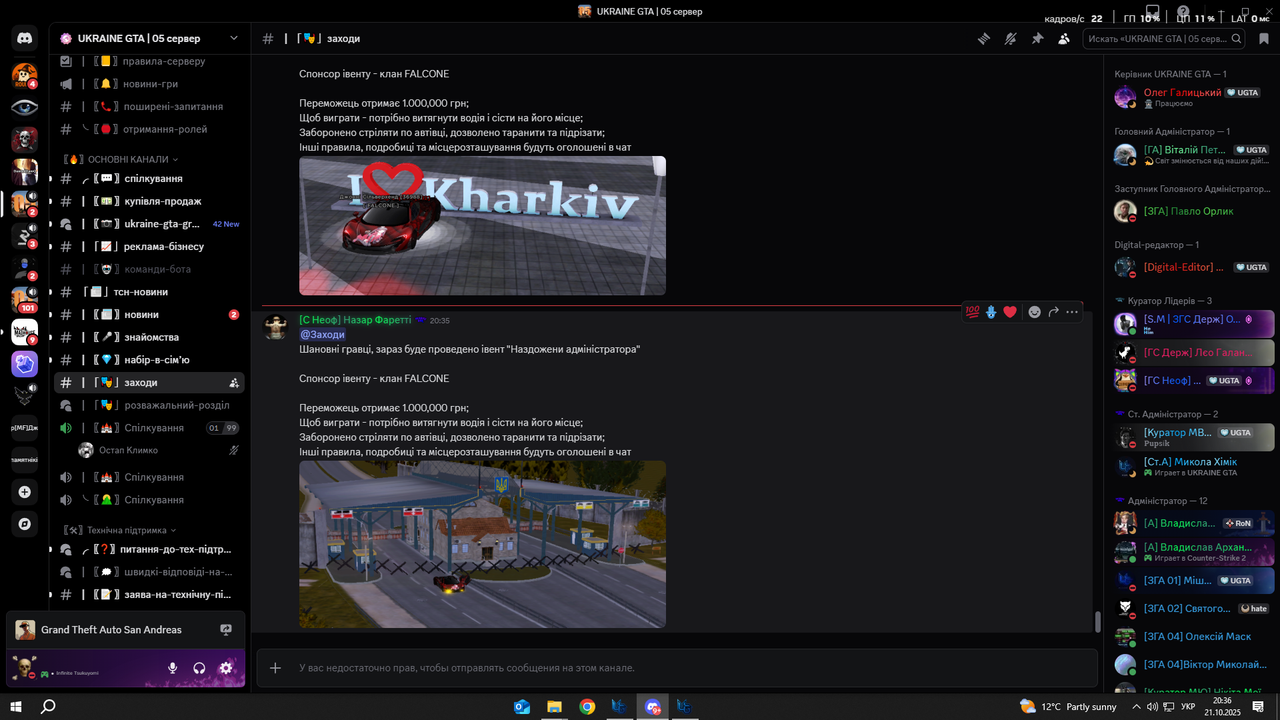Open File Explorer from taskbar
The height and width of the screenshot is (720, 1280).
(x=554, y=706)
